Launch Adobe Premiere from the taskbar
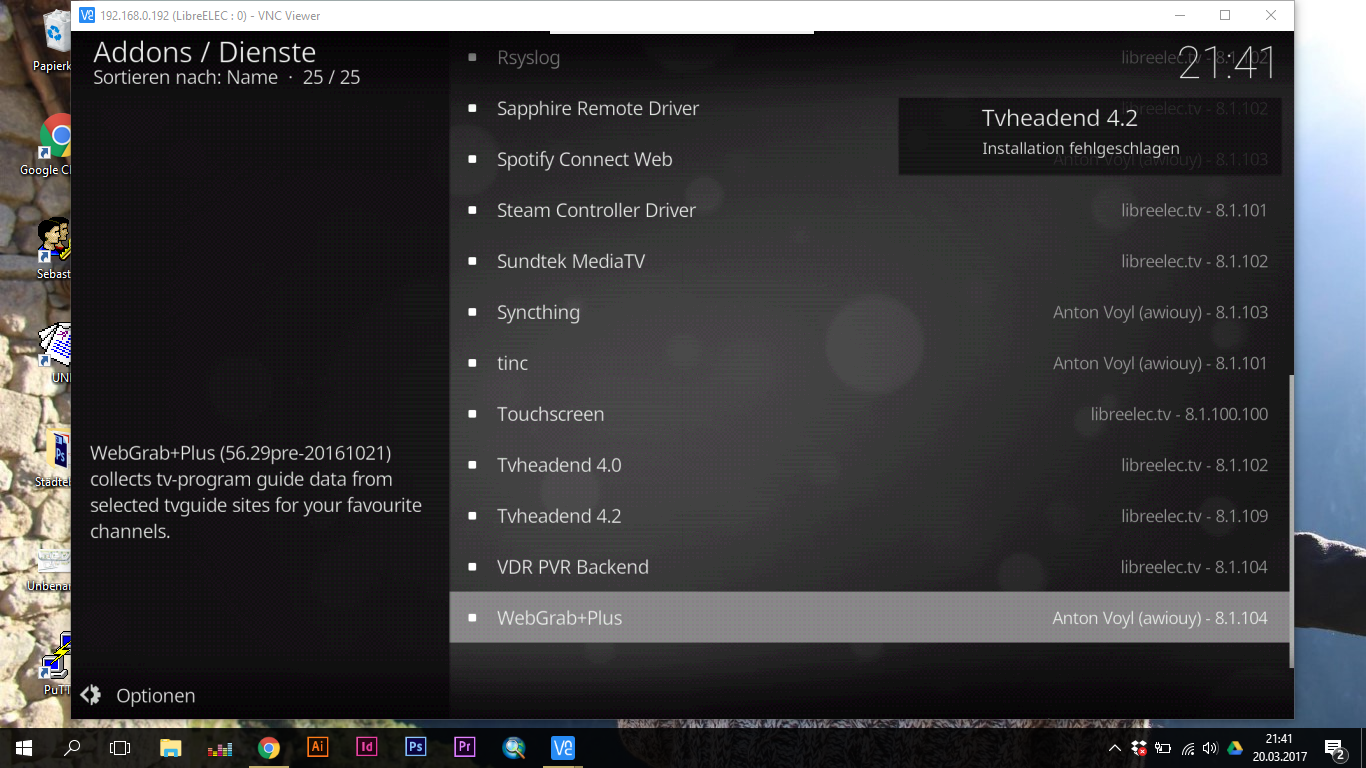This screenshot has width=1366, height=768. click(x=464, y=747)
